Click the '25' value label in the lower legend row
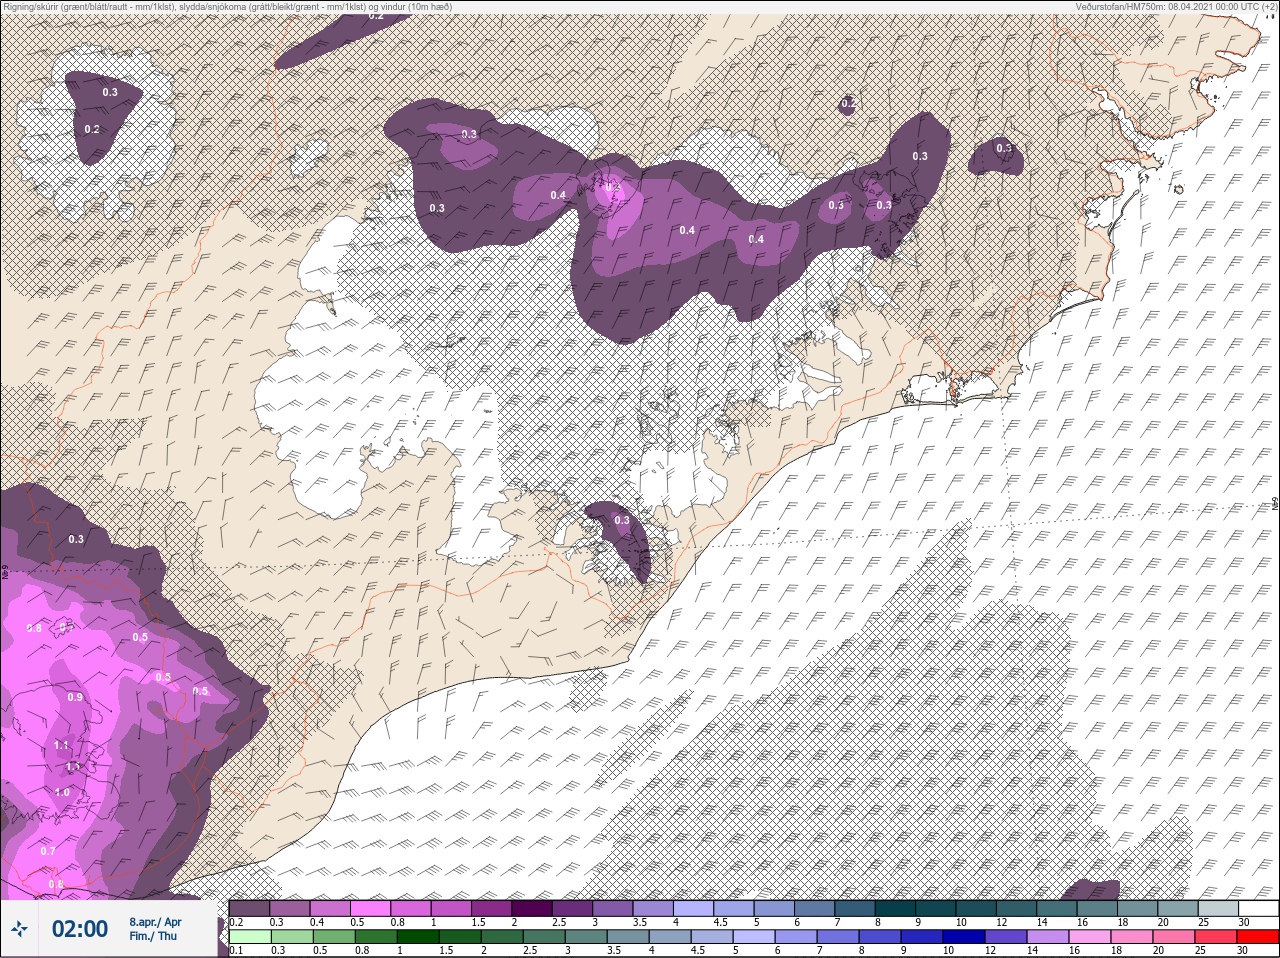Viewport: 1280px width, 958px height. tap(1200, 950)
